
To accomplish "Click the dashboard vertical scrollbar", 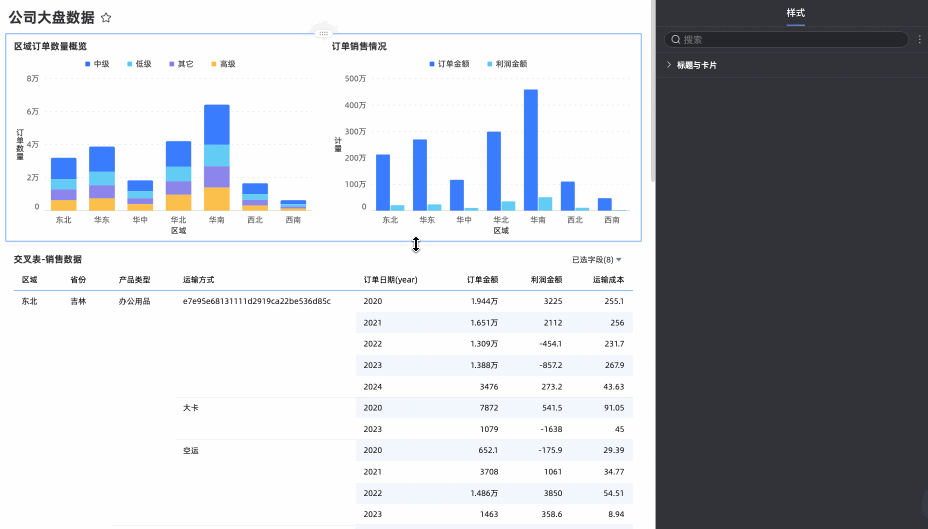I will [652, 89].
